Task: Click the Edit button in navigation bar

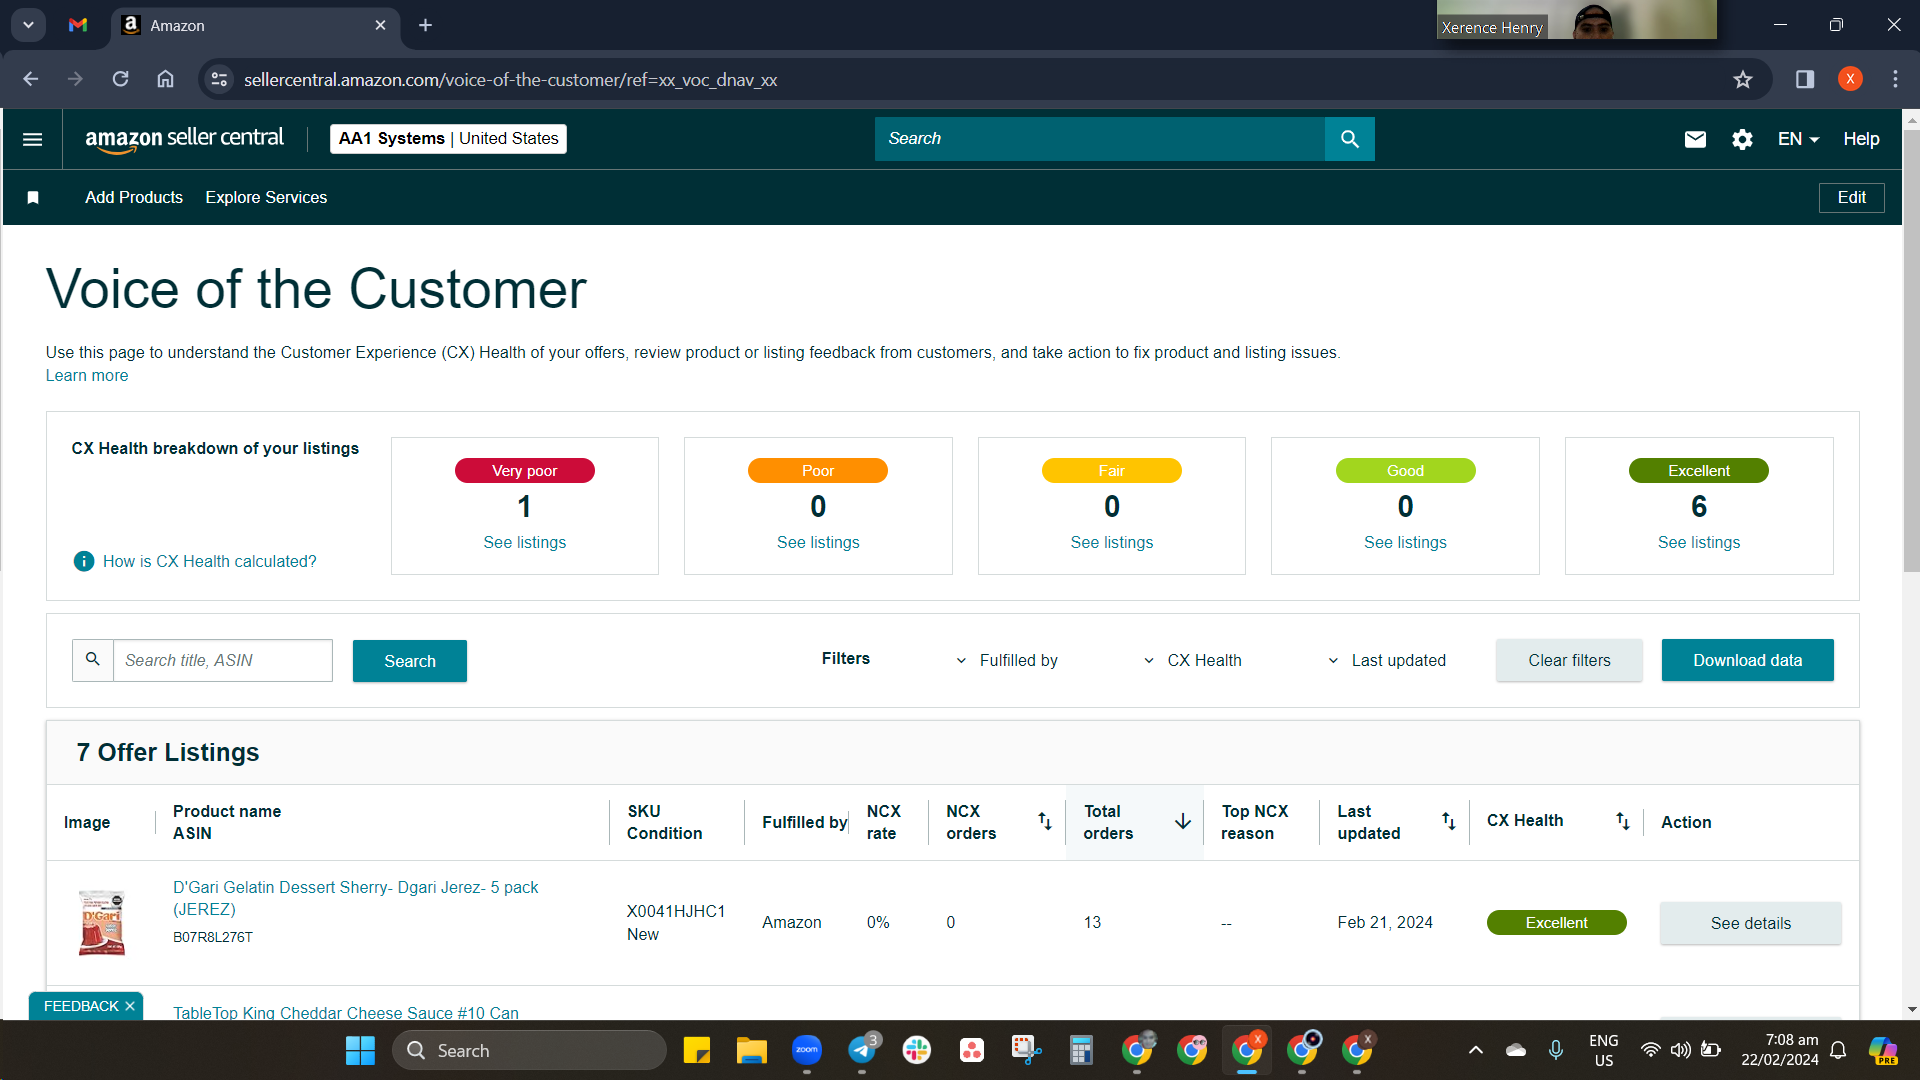Action: (x=1851, y=198)
